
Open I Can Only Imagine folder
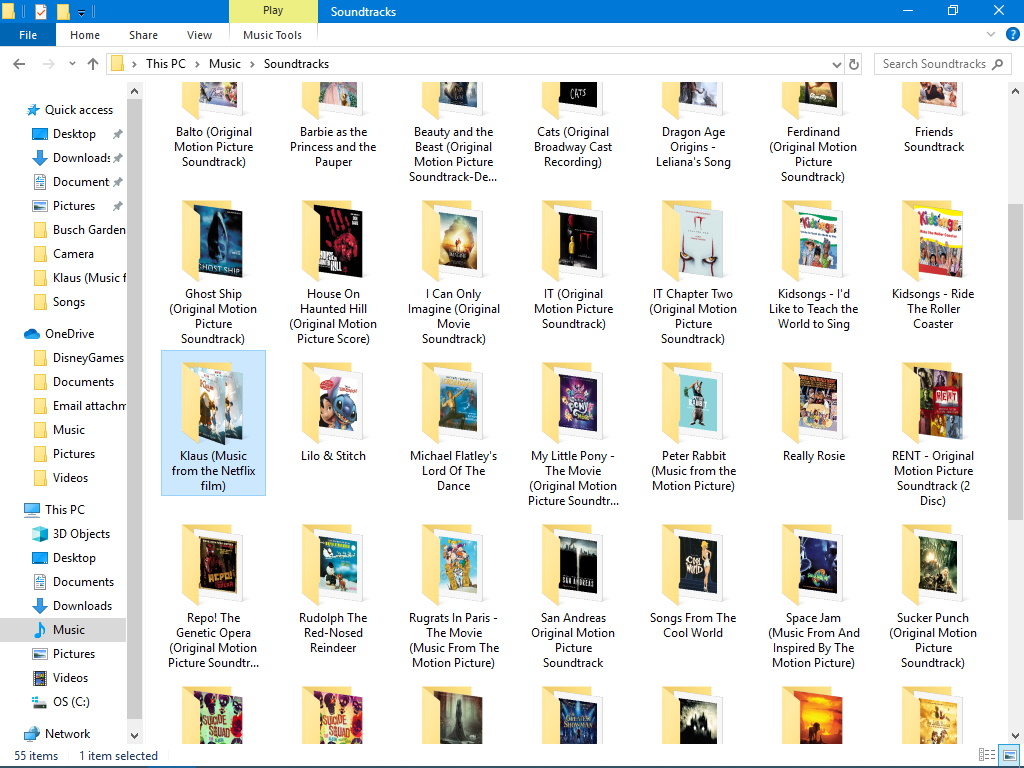[x=453, y=272]
